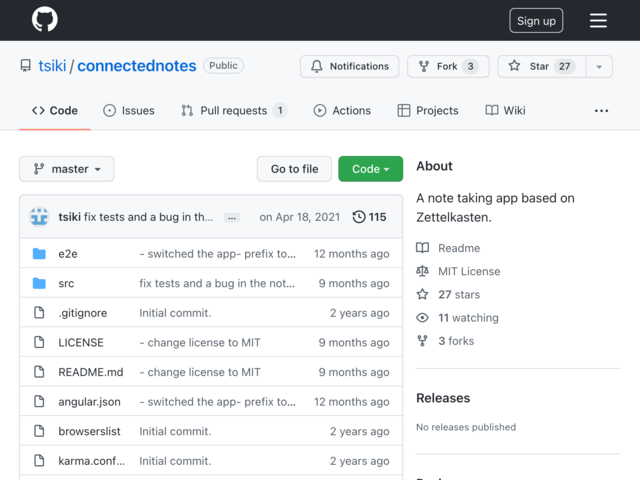Click the Go to file button
The image size is (640, 480).
[x=294, y=169]
